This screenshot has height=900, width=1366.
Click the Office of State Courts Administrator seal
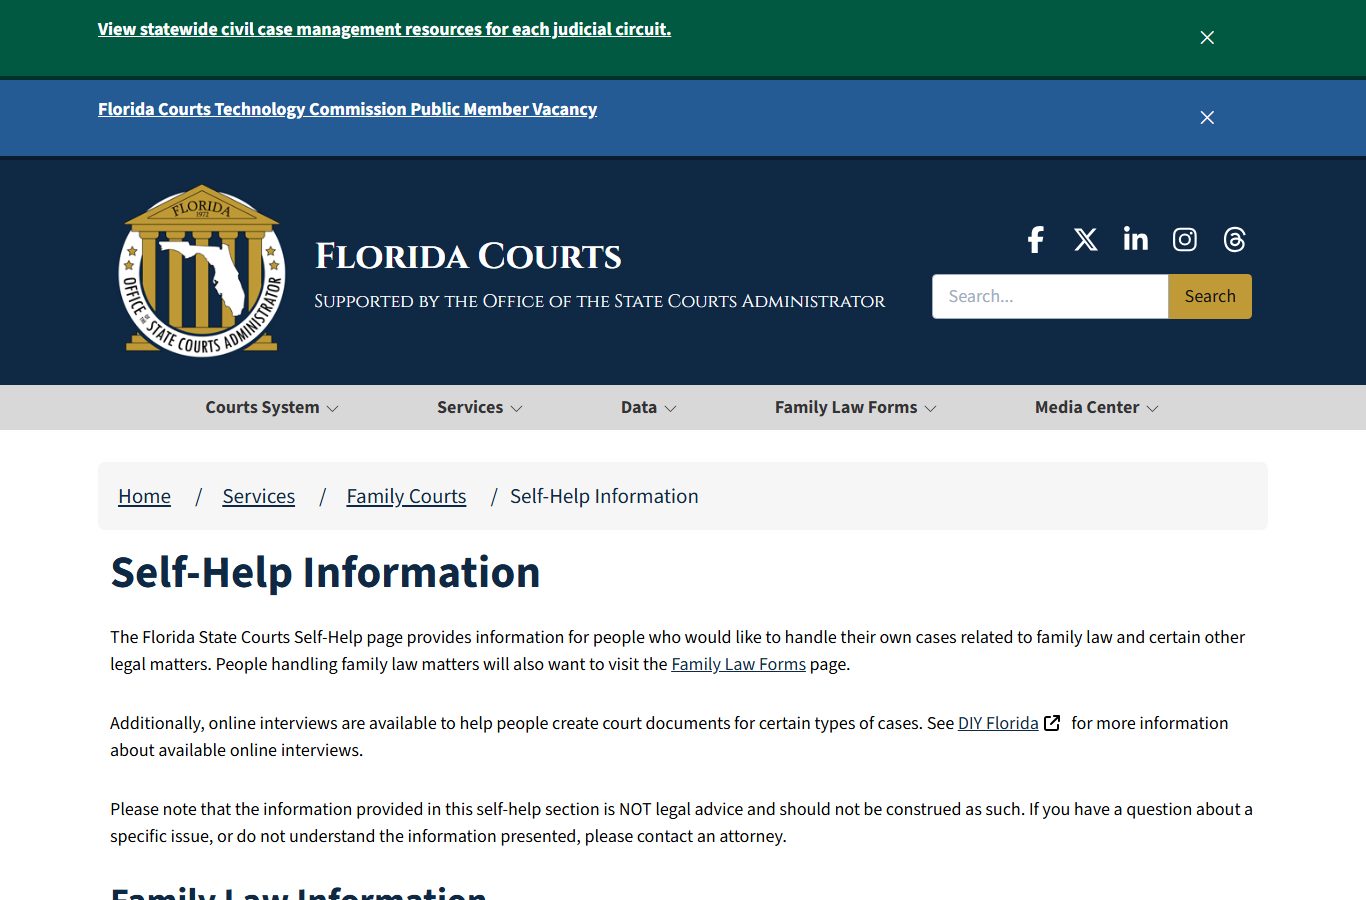point(202,270)
